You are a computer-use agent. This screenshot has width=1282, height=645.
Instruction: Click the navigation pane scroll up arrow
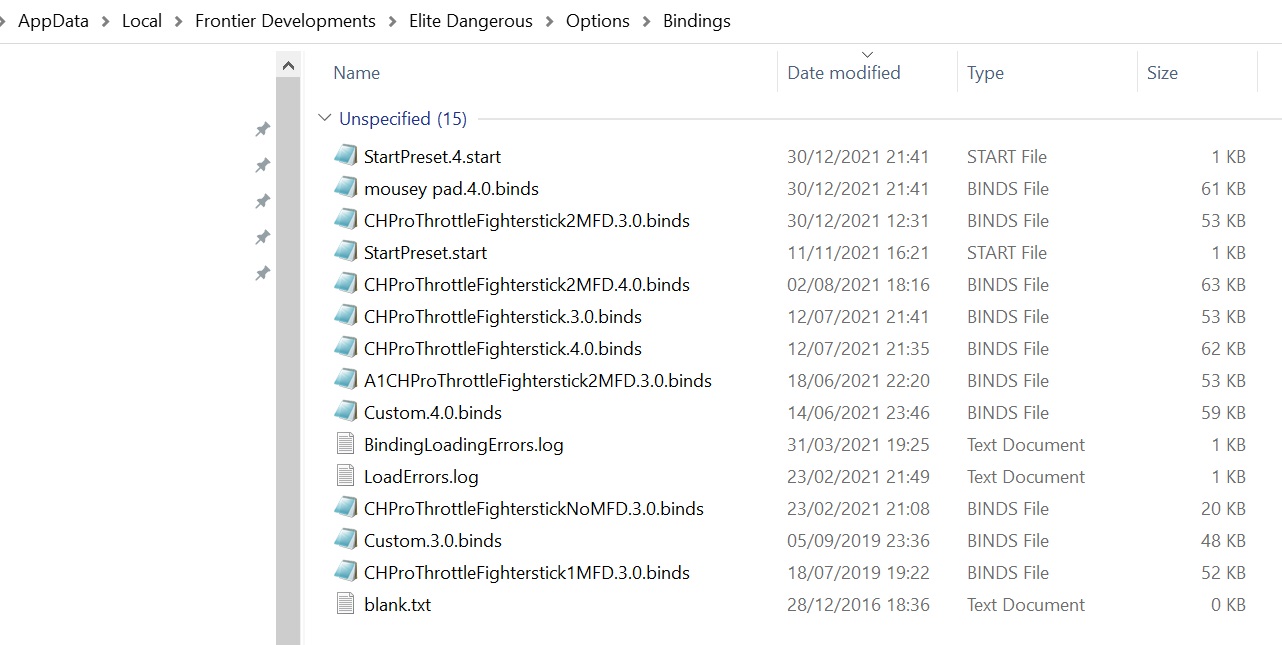(x=288, y=66)
